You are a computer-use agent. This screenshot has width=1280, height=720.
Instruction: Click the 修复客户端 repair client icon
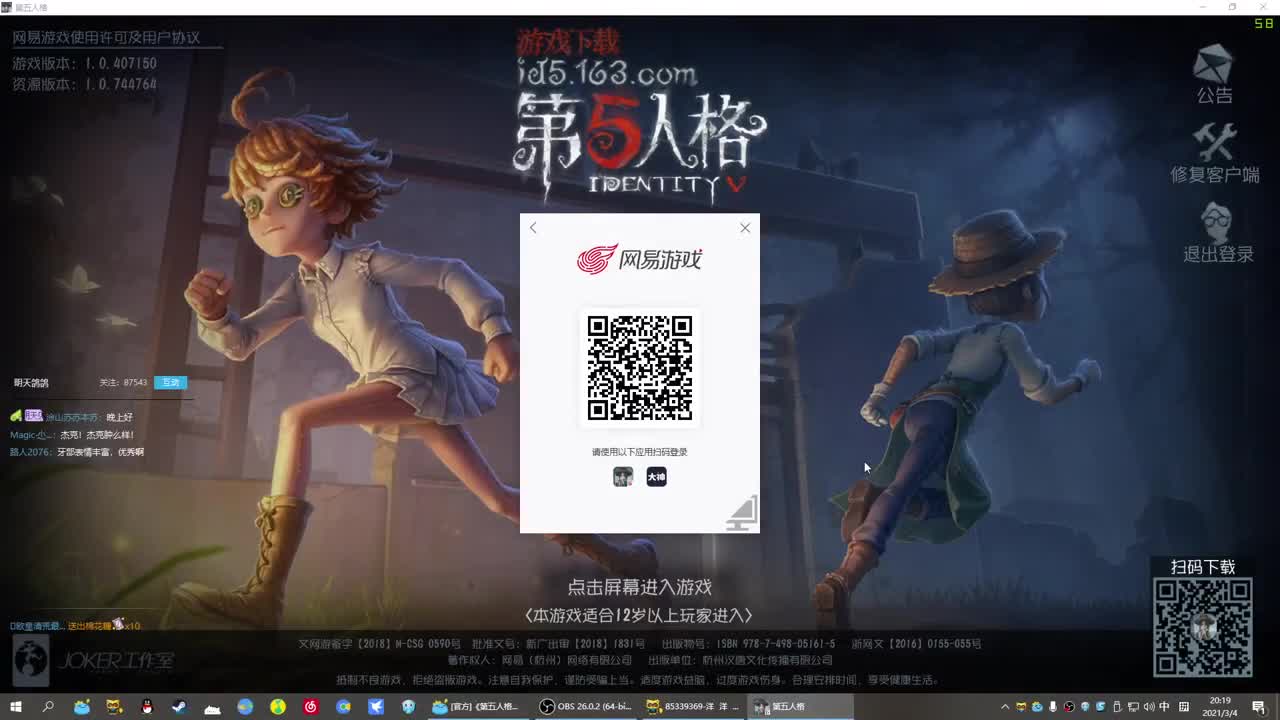point(1215,154)
